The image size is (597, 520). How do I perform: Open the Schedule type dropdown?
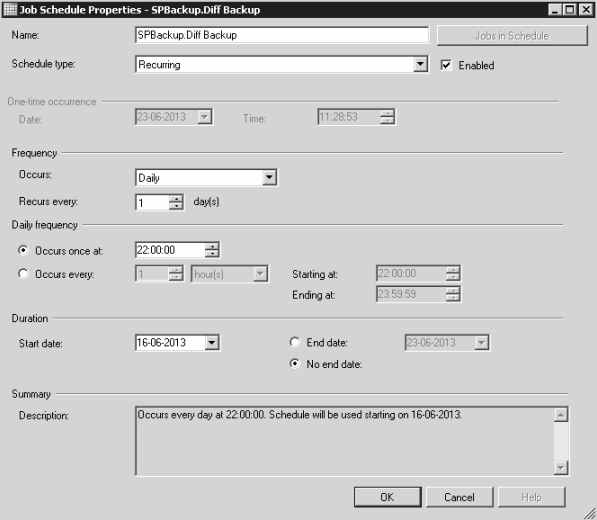tap(420, 64)
